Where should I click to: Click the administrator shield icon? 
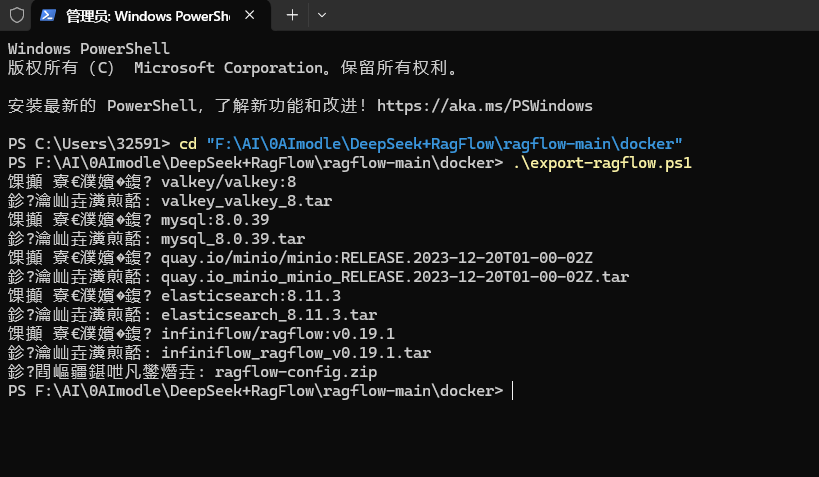17,15
